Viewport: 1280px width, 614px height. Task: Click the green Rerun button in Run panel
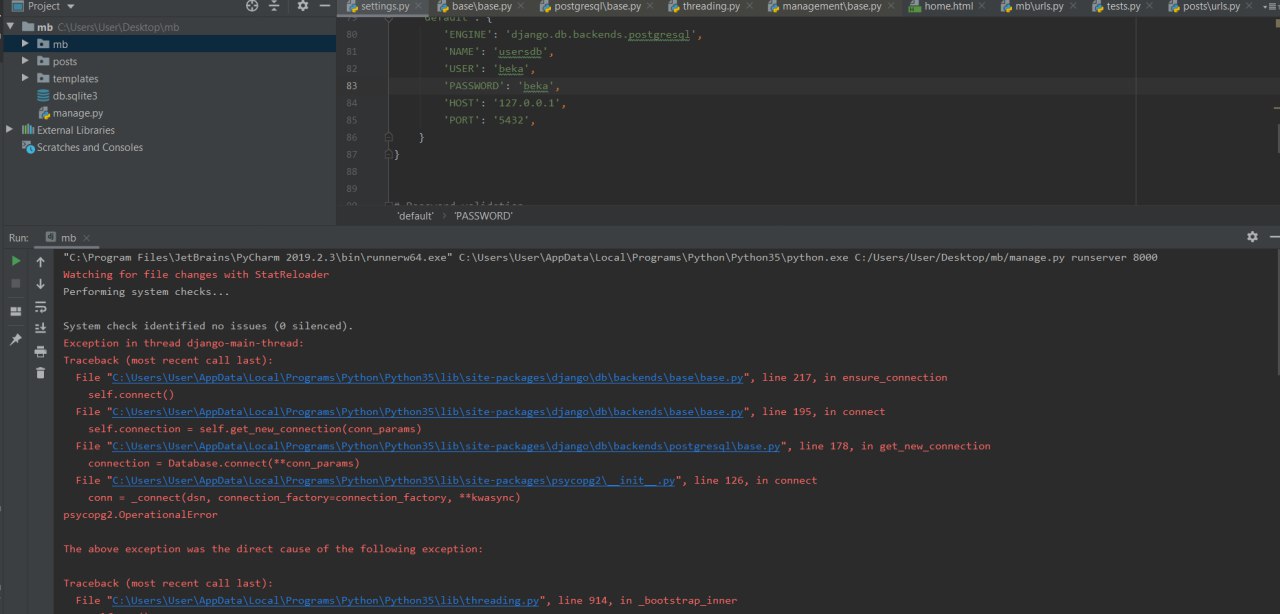16,261
